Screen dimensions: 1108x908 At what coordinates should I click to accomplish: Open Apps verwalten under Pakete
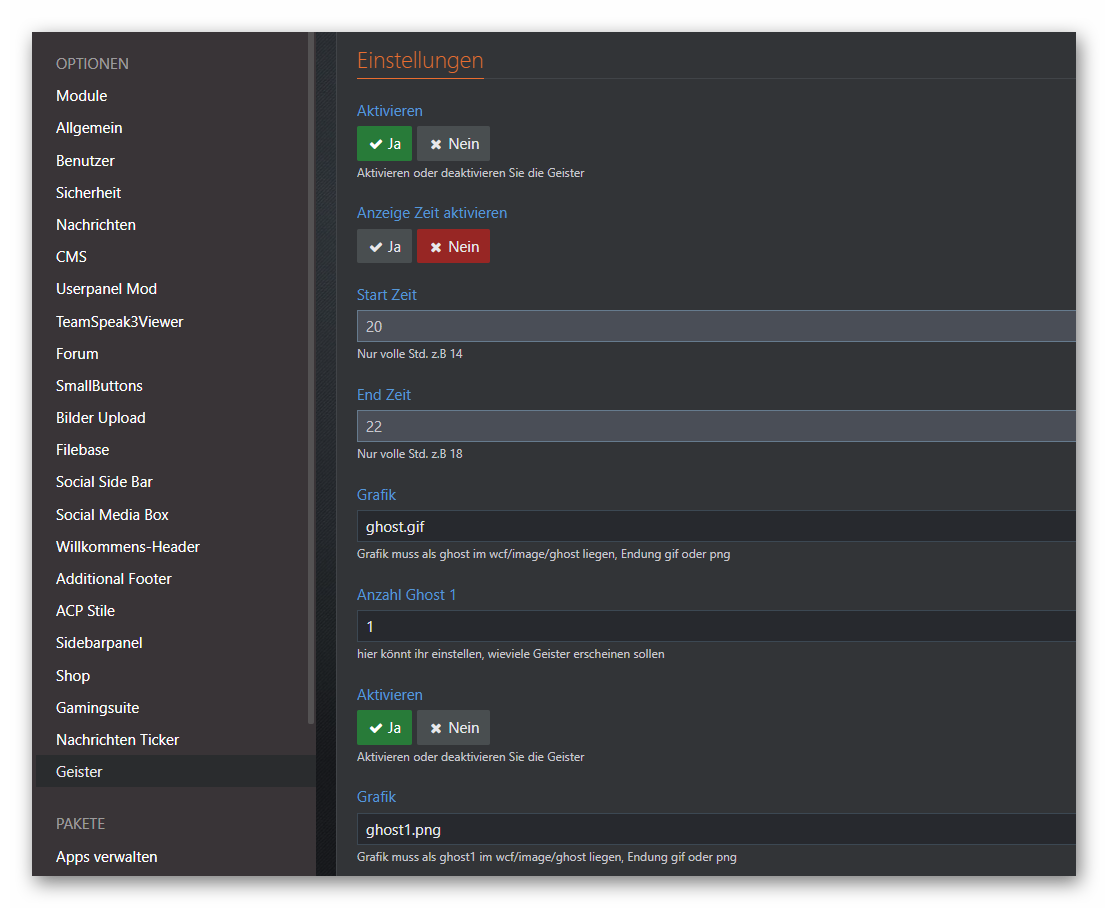(107, 857)
